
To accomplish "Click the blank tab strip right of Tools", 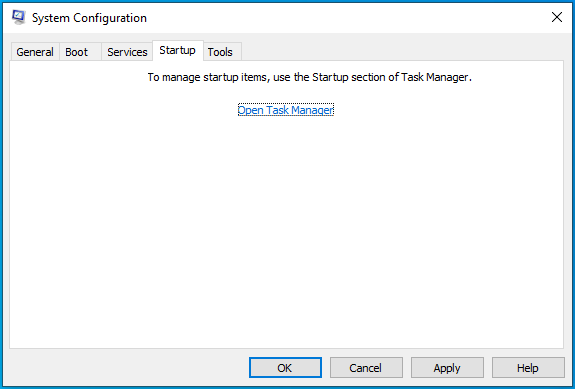I will click(402, 51).
